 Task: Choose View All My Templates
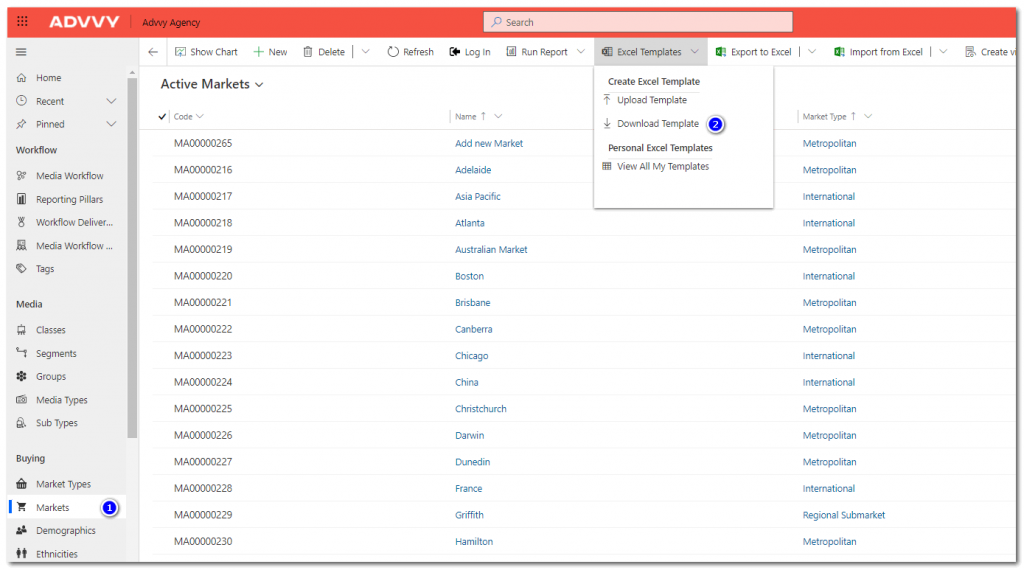[x=662, y=167]
